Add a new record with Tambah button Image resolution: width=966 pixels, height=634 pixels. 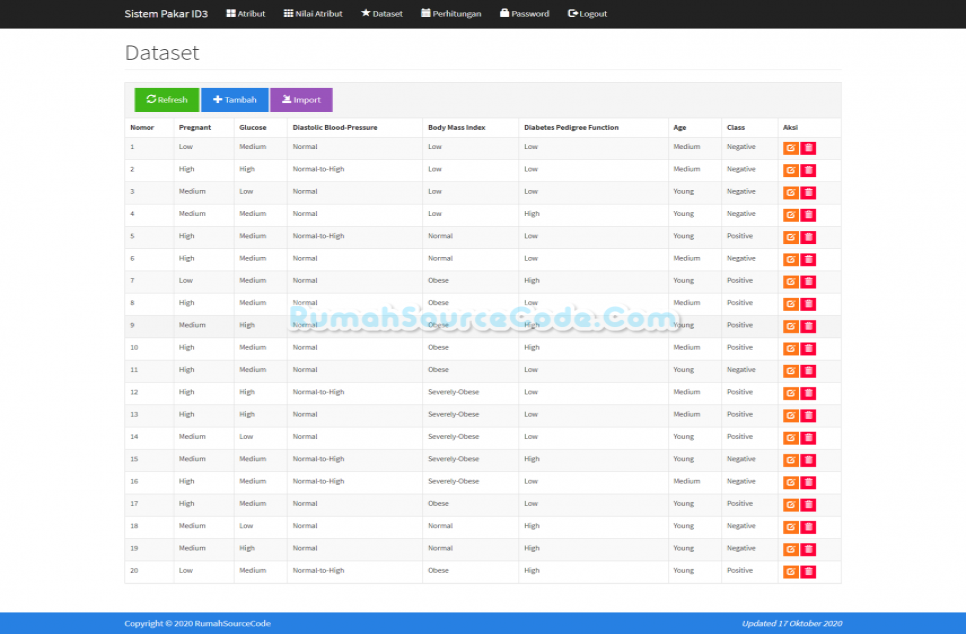[x=235, y=100]
